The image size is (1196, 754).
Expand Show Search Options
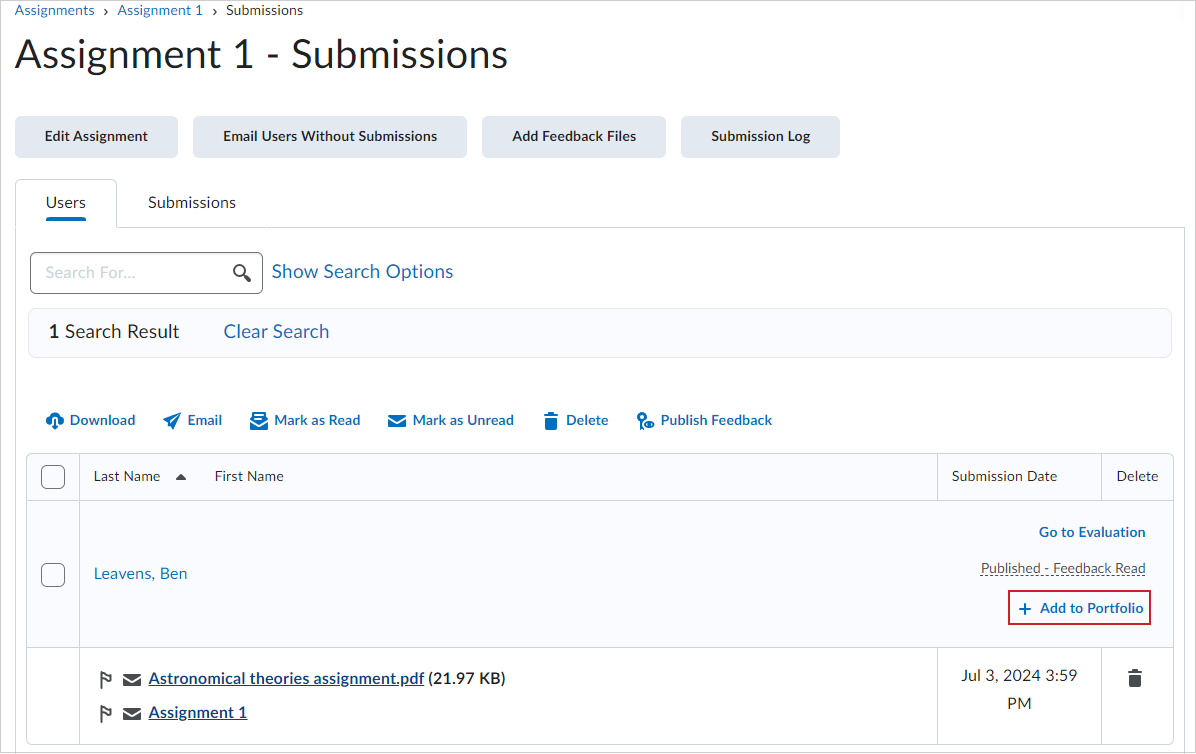(x=362, y=271)
